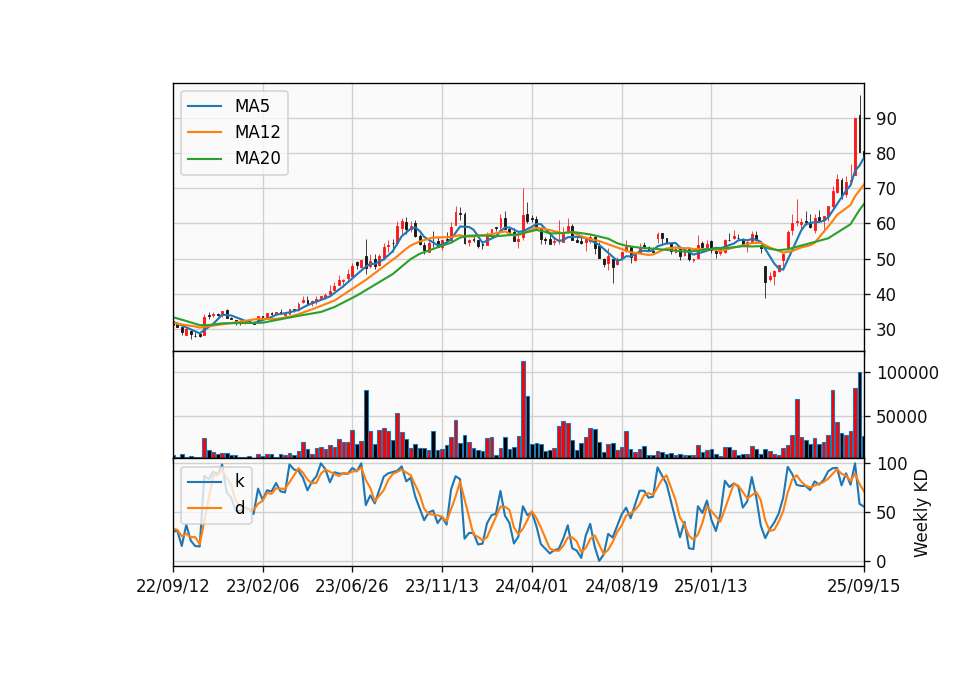Click the k legend label

pyautogui.click(x=239, y=481)
